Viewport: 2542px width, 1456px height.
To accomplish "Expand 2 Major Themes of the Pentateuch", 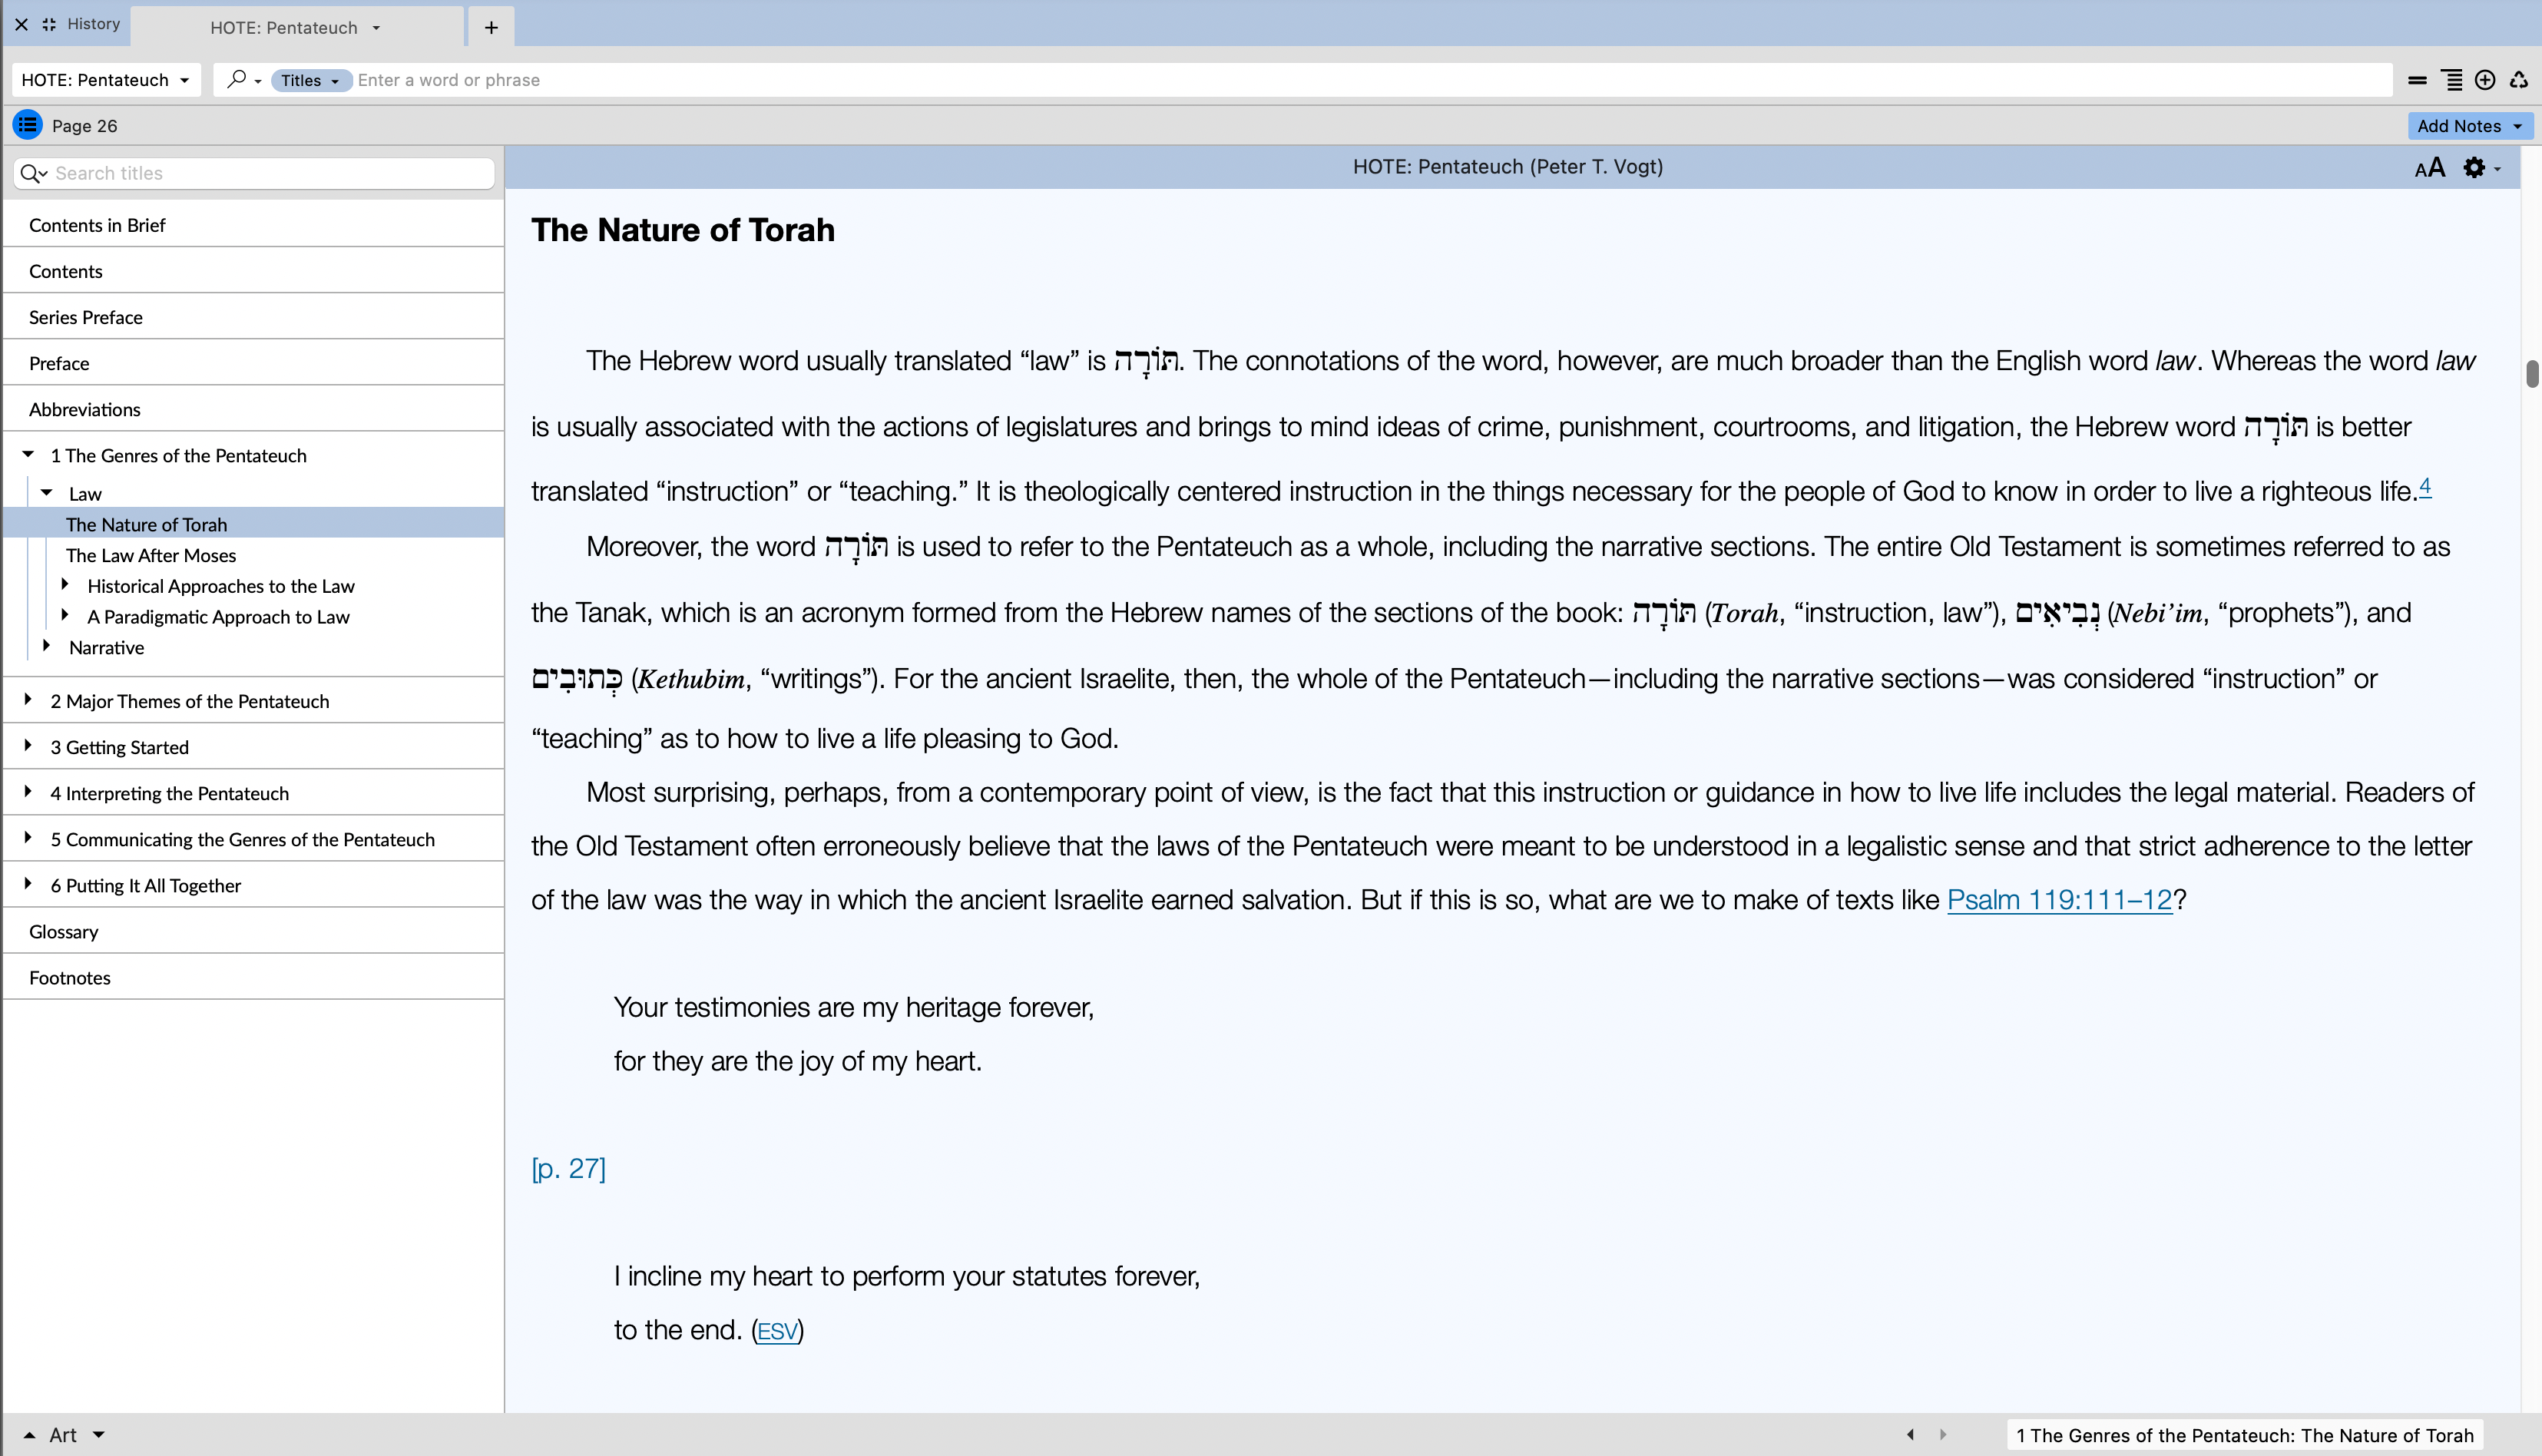I will [x=28, y=700].
